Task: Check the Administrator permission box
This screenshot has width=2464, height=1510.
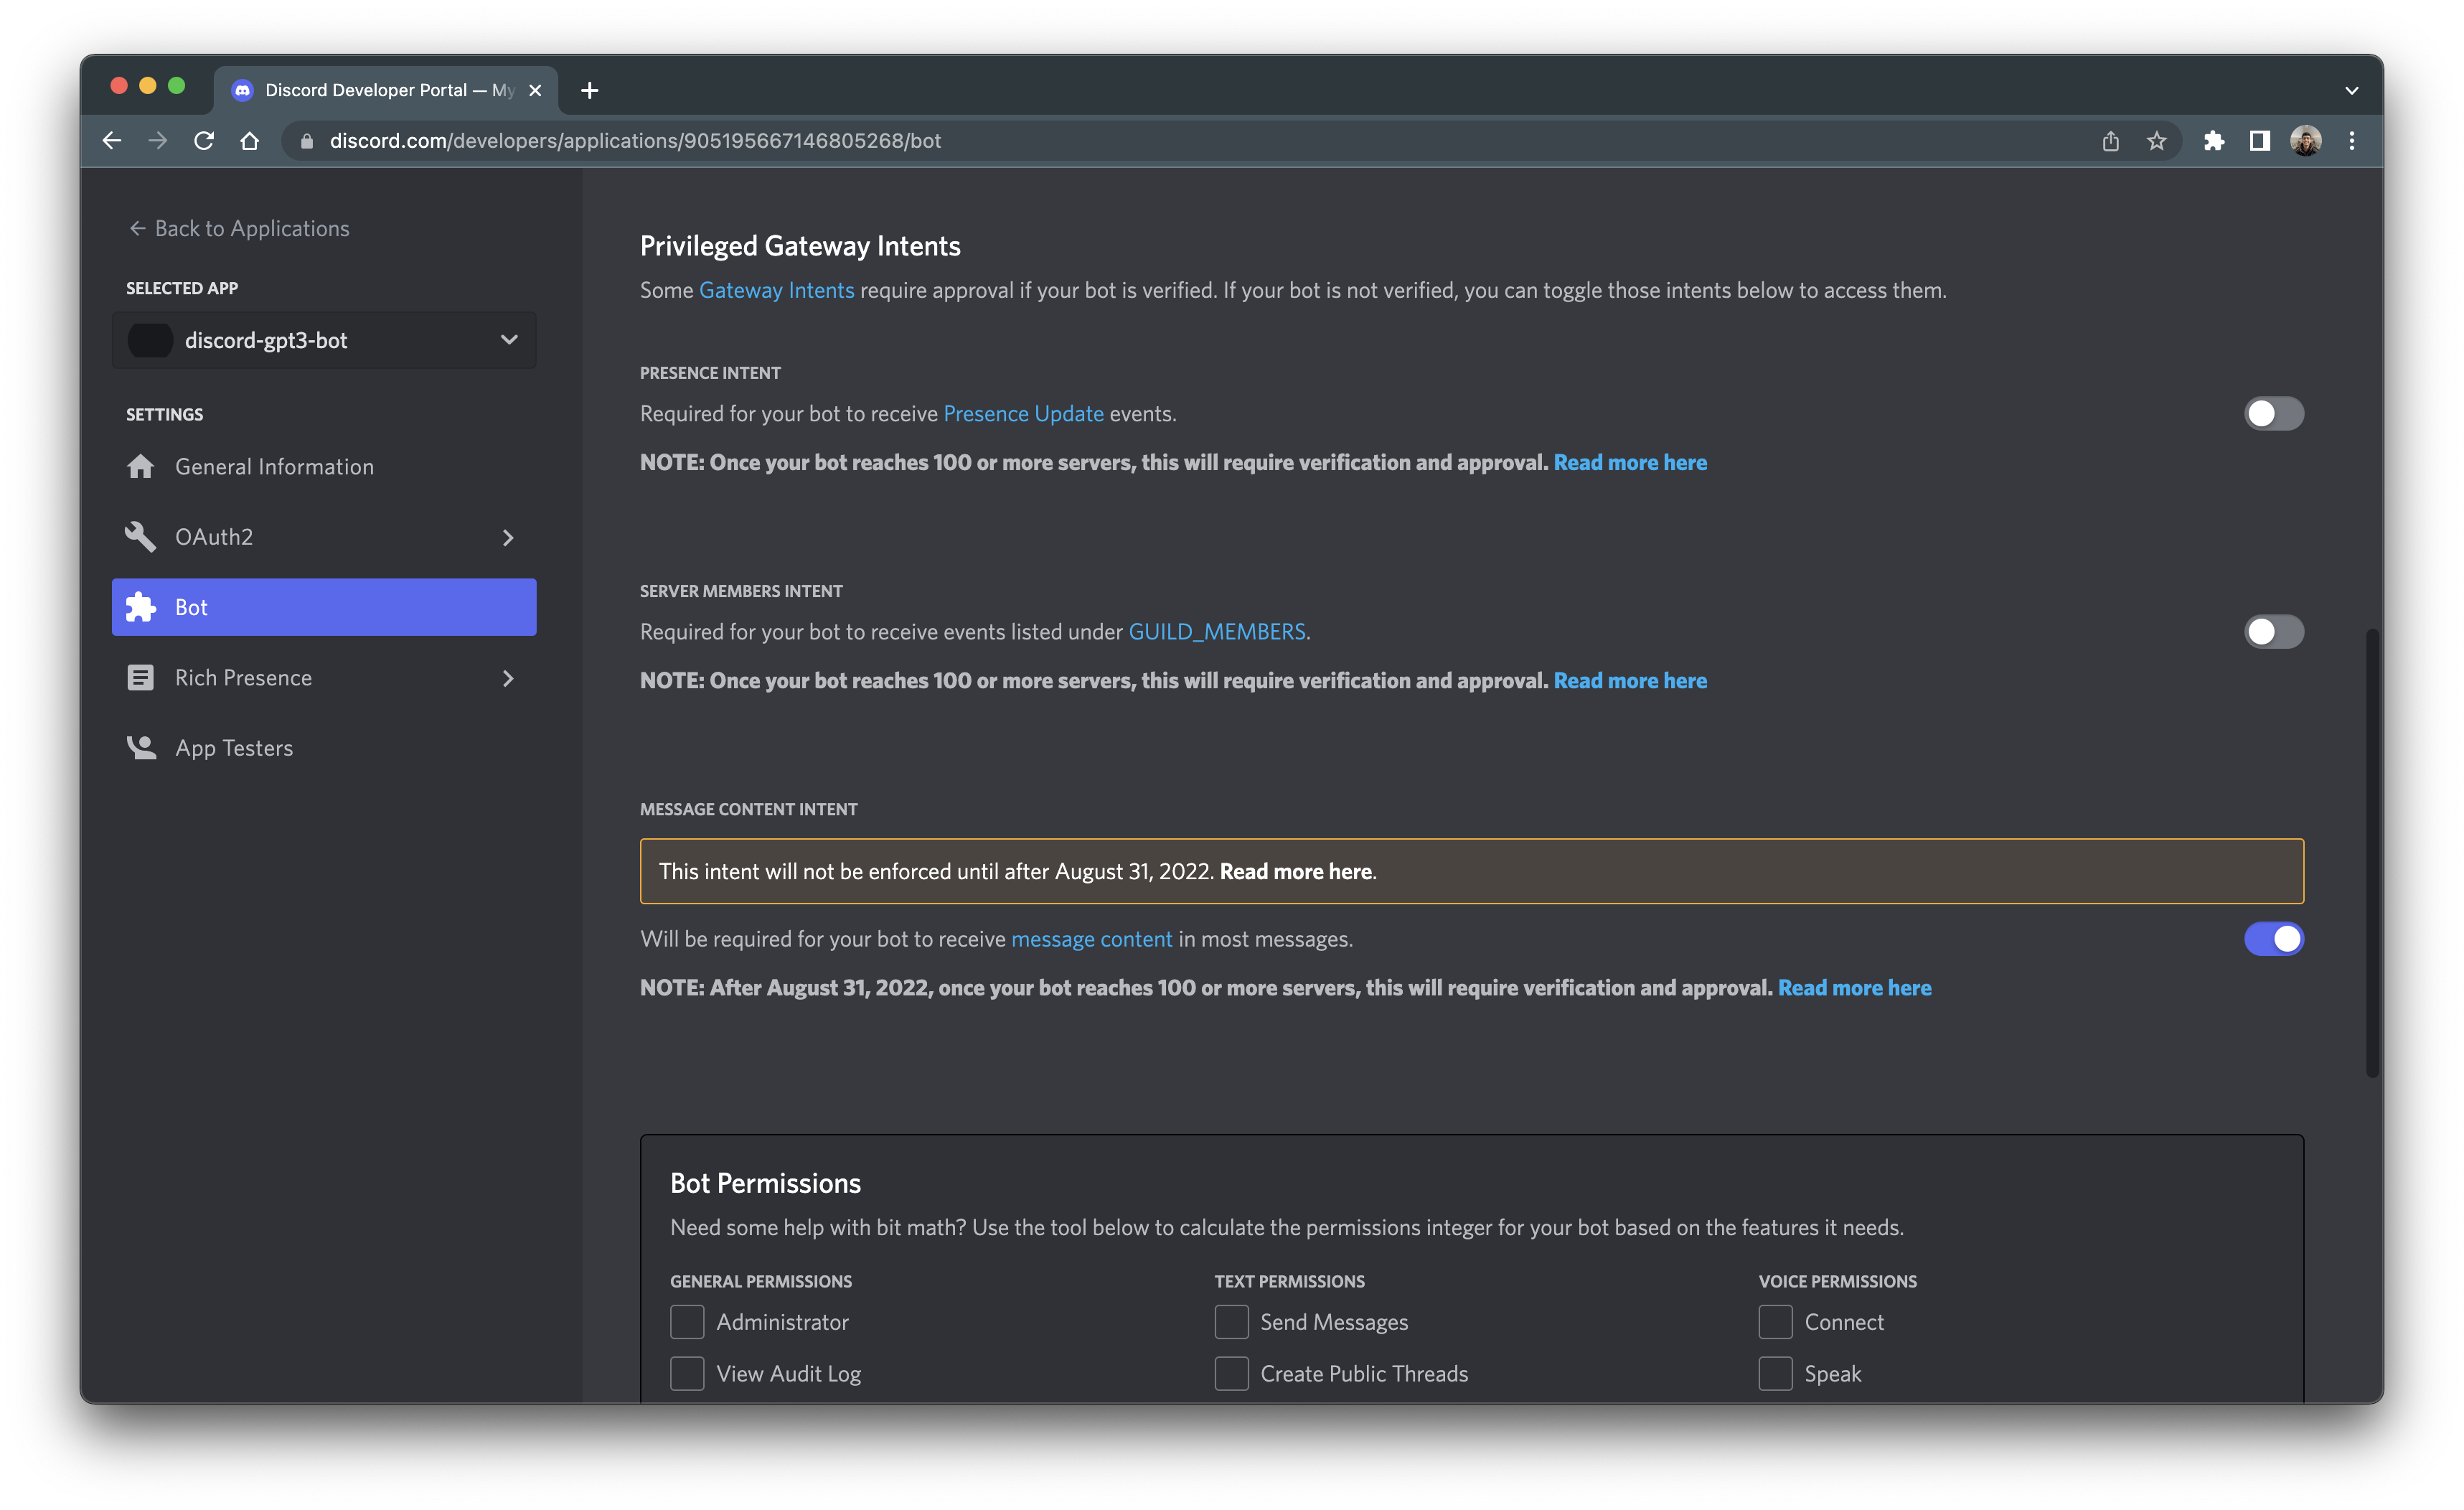Action: point(687,1322)
